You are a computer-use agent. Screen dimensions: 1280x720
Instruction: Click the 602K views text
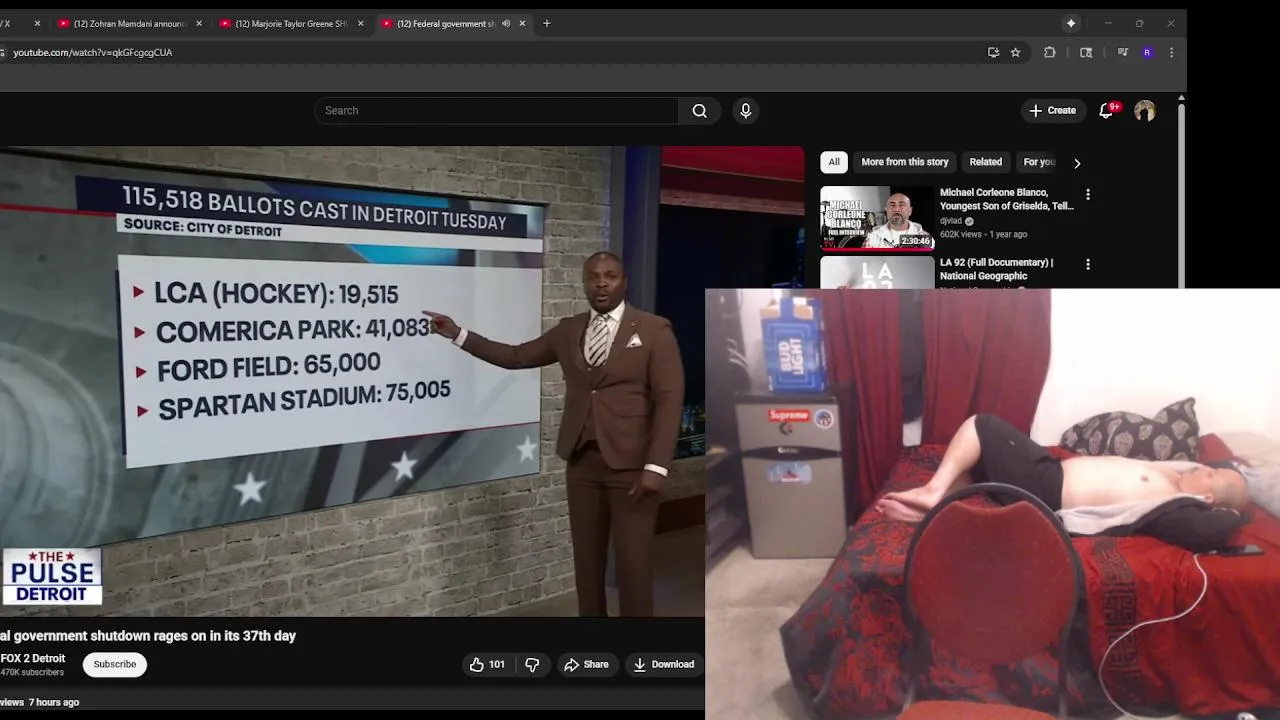point(961,234)
